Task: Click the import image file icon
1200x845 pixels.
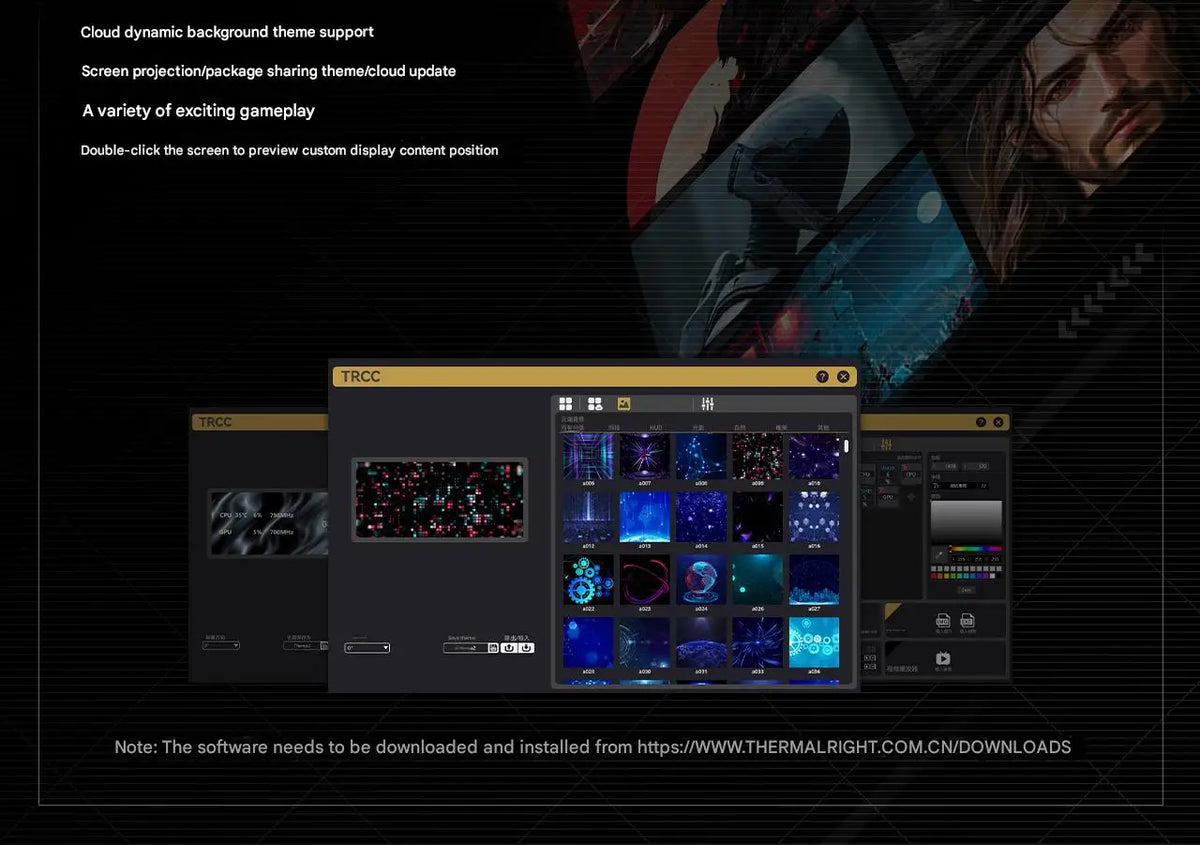Action: click(x=942, y=621)
